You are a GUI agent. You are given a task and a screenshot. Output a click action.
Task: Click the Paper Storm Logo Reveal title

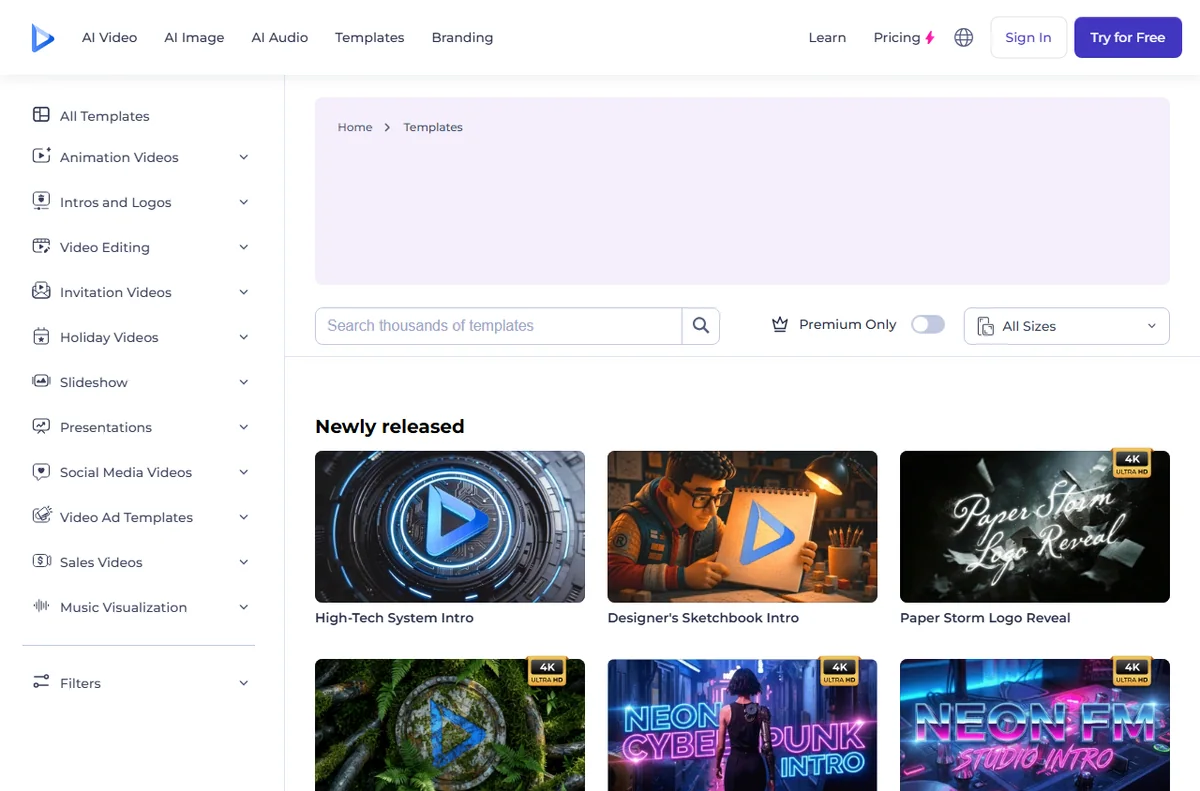point(985,618)
